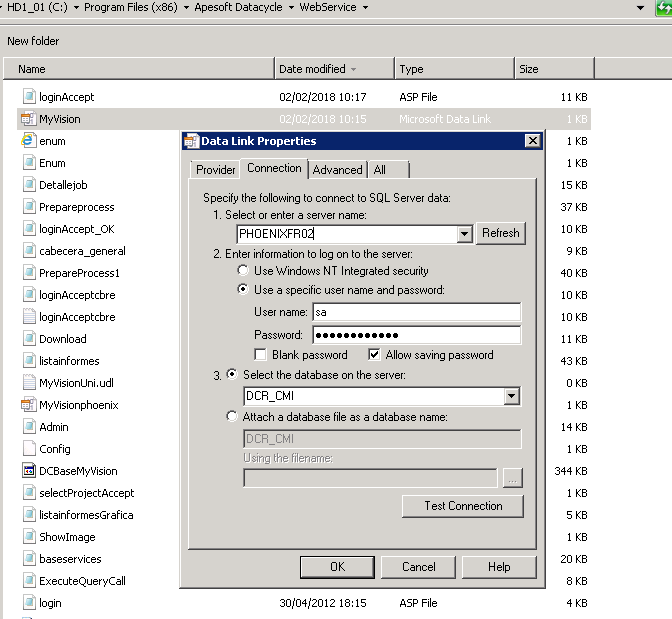The height and width of the screenshot is (619, 672).
Task: Expand the WebService breadcrumb arrow
Action: [x=365, y=8]
